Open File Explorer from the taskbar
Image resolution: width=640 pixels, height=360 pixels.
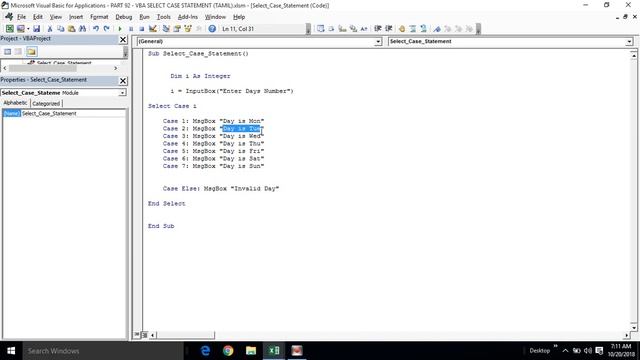(251, 351)
